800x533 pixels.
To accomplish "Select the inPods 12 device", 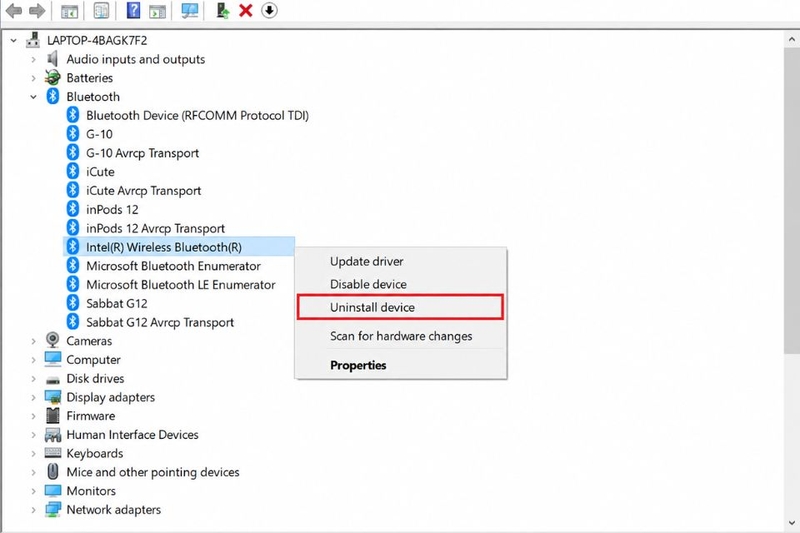I will click(x=112, y=210).
